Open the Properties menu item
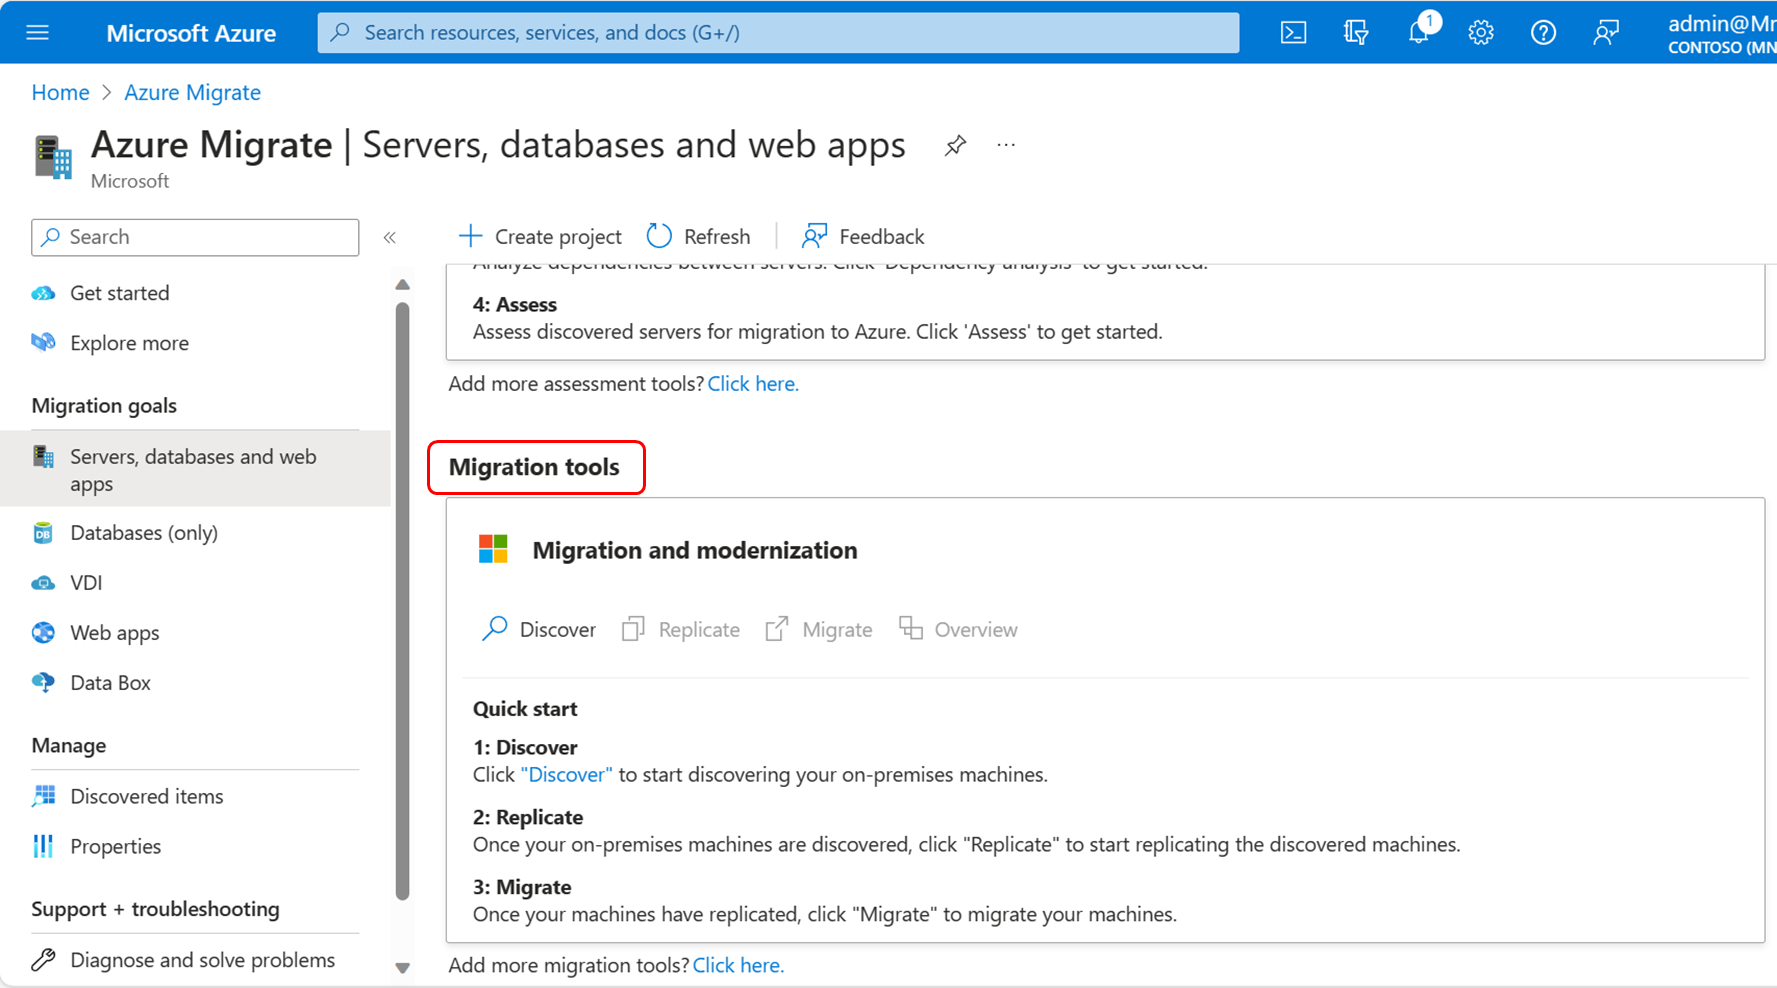The height and width of the screenshot is (988, 1777). (115, 846)
